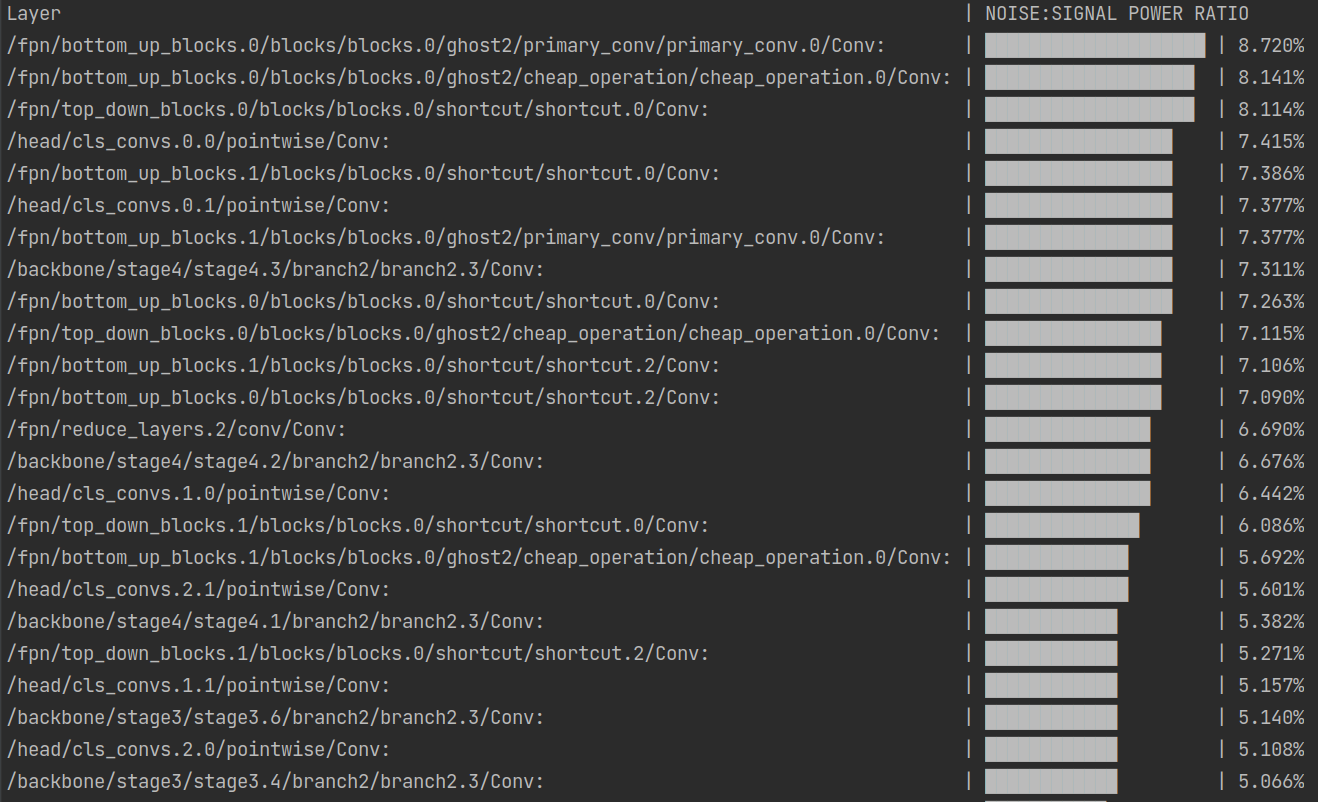Select the top_down_blocks.1 shortcut.0 layer name
The width and height of the screenshot is (1318, 802).
coord(358,526)
